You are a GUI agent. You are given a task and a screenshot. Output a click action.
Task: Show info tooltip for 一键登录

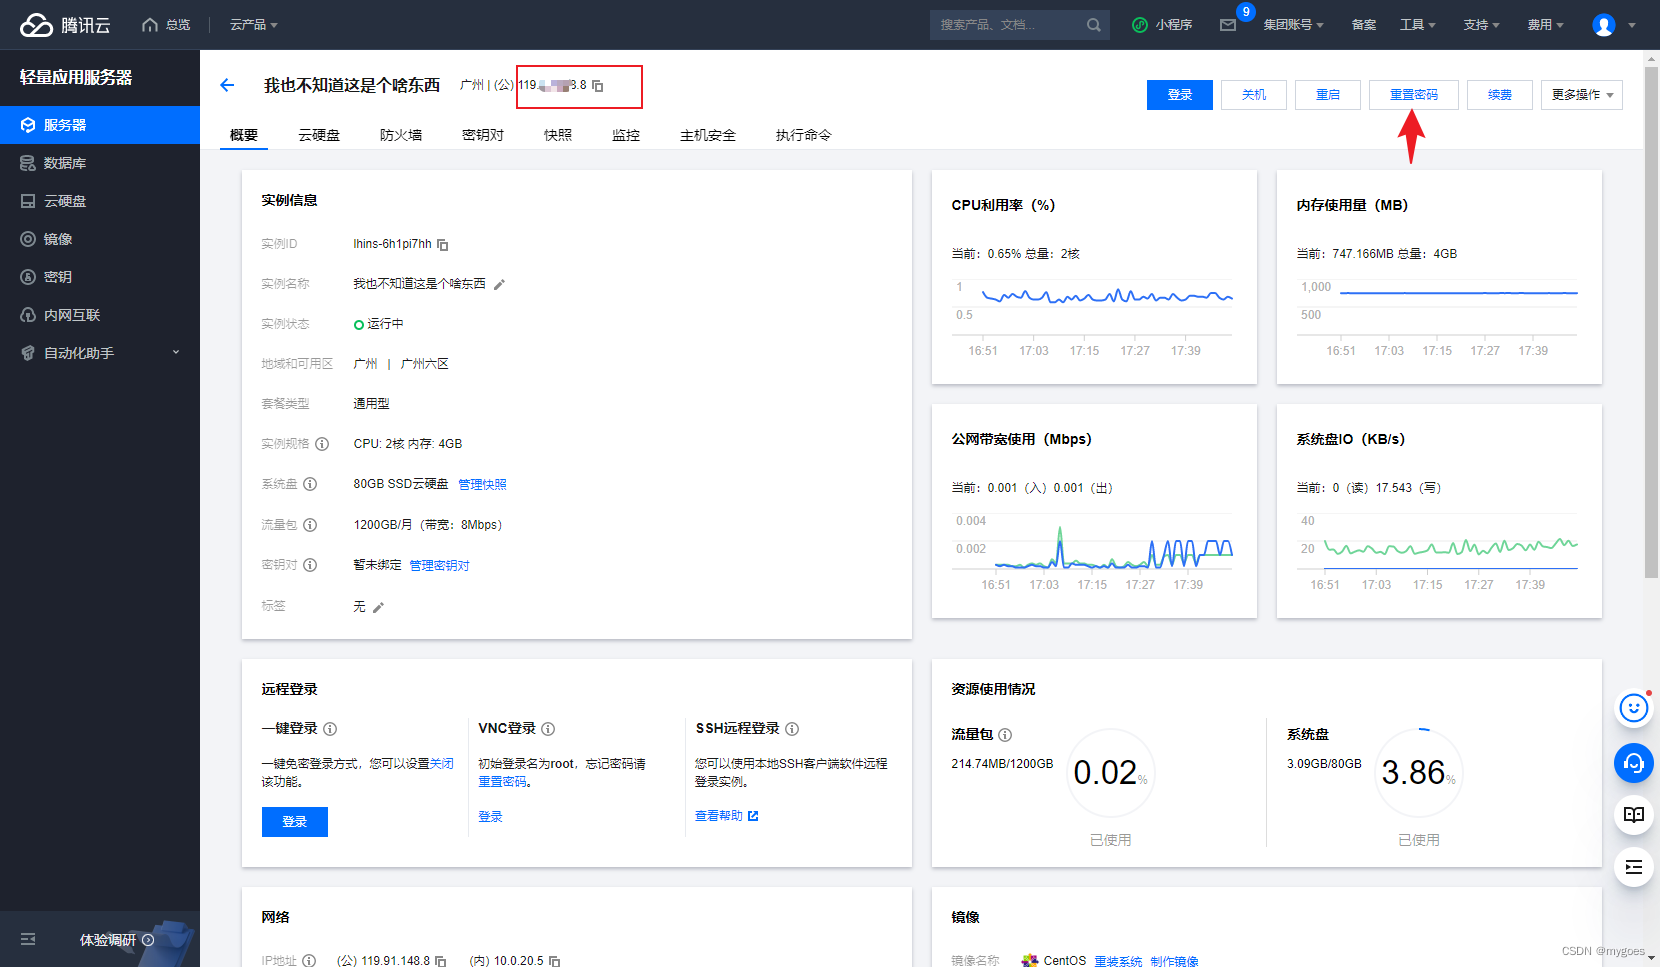click(330, 729)
